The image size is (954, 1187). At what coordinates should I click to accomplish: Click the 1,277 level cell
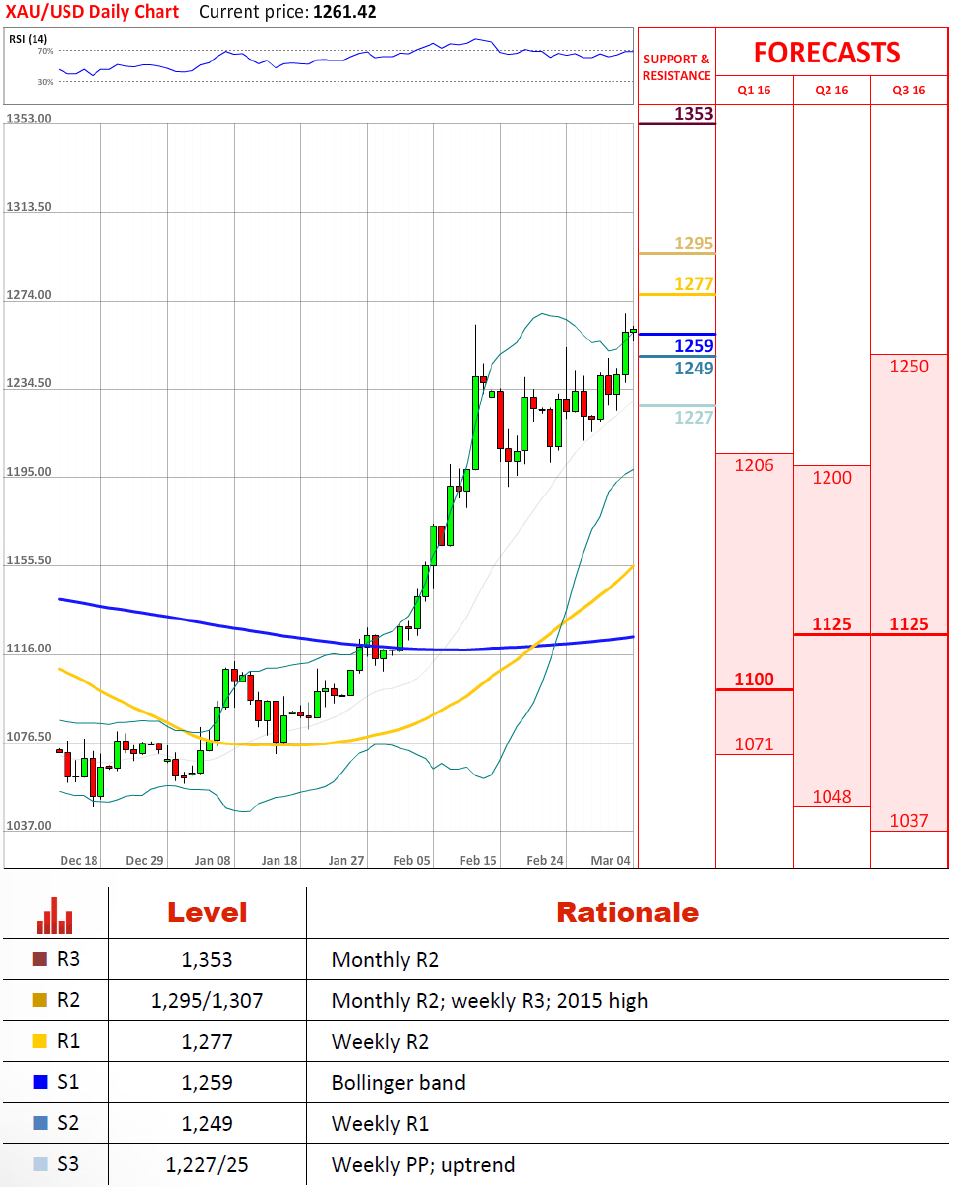pyautogui.click(x=207, y=1042)
